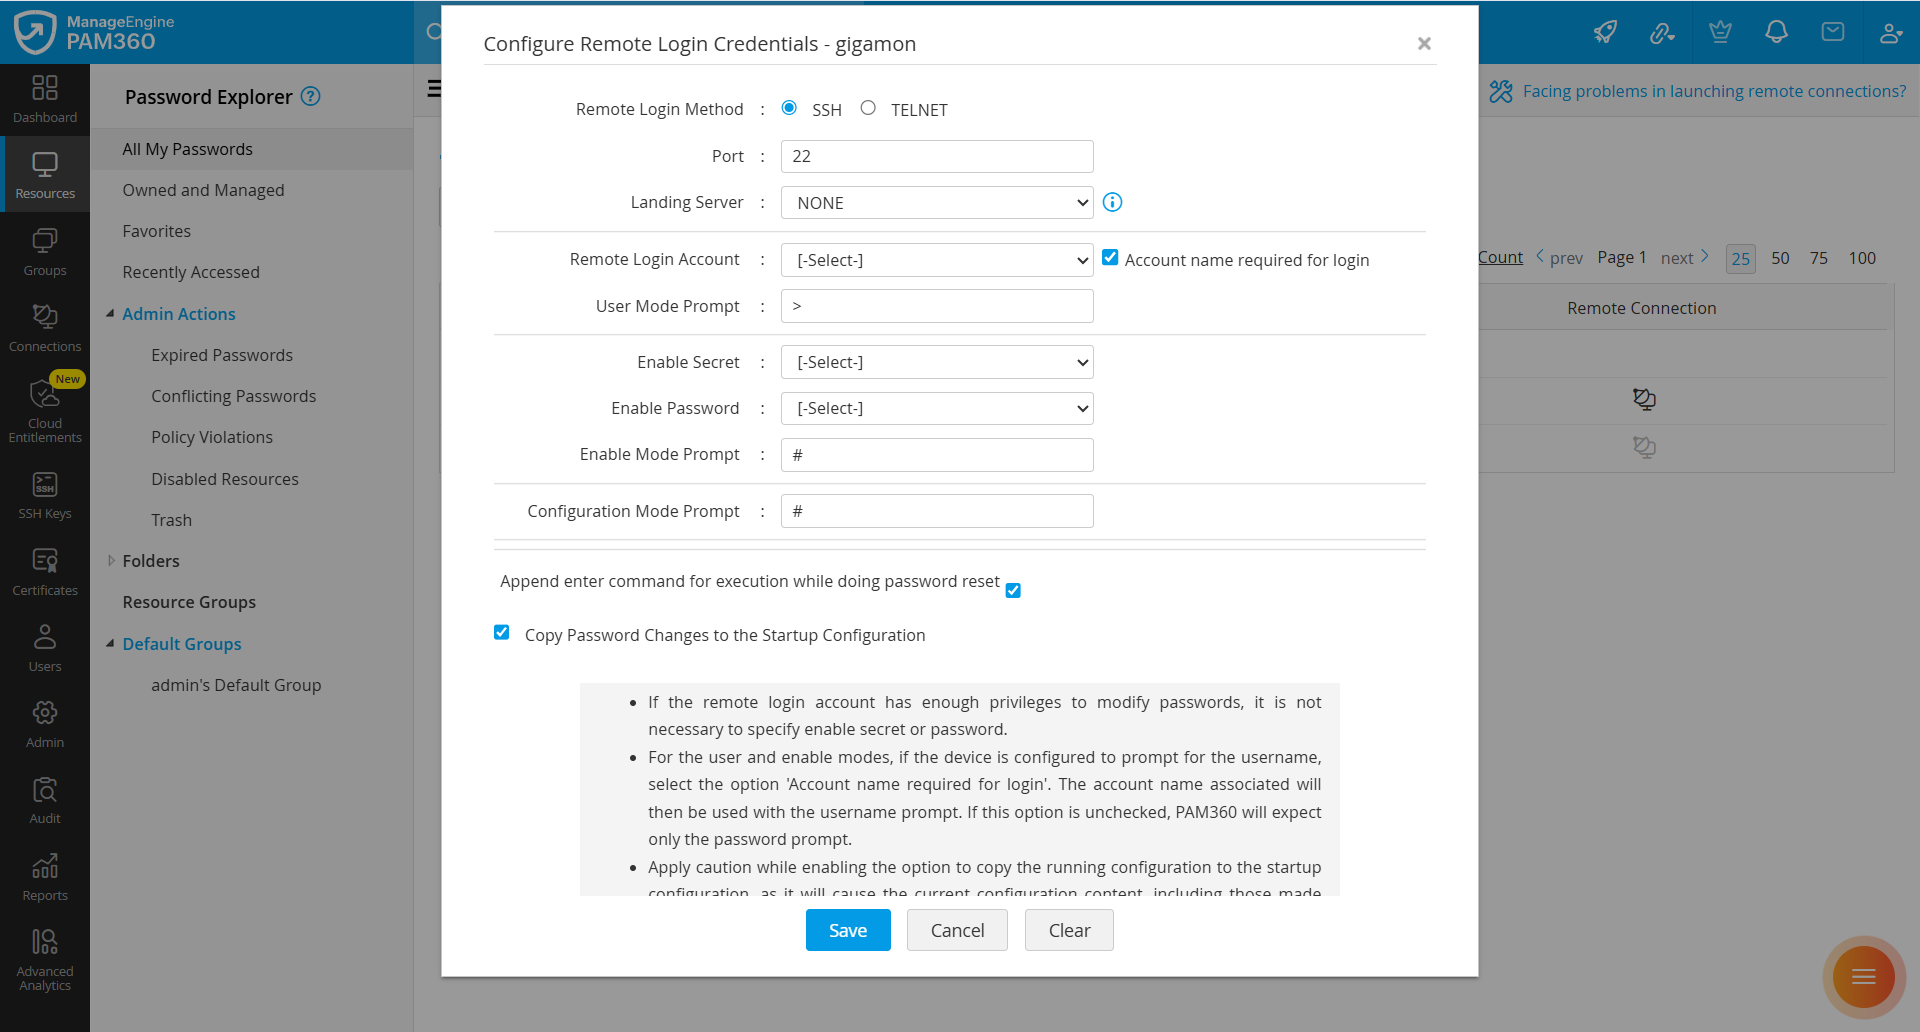Switch to the Favorites list
The image size is (1920, 1032).
[x=156, y=231]
